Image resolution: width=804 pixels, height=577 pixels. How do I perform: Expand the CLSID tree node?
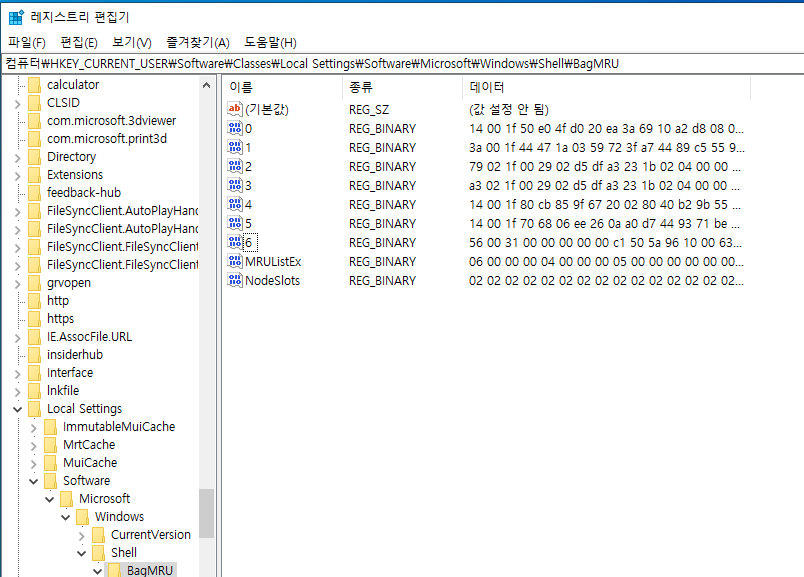click(17, 104)
